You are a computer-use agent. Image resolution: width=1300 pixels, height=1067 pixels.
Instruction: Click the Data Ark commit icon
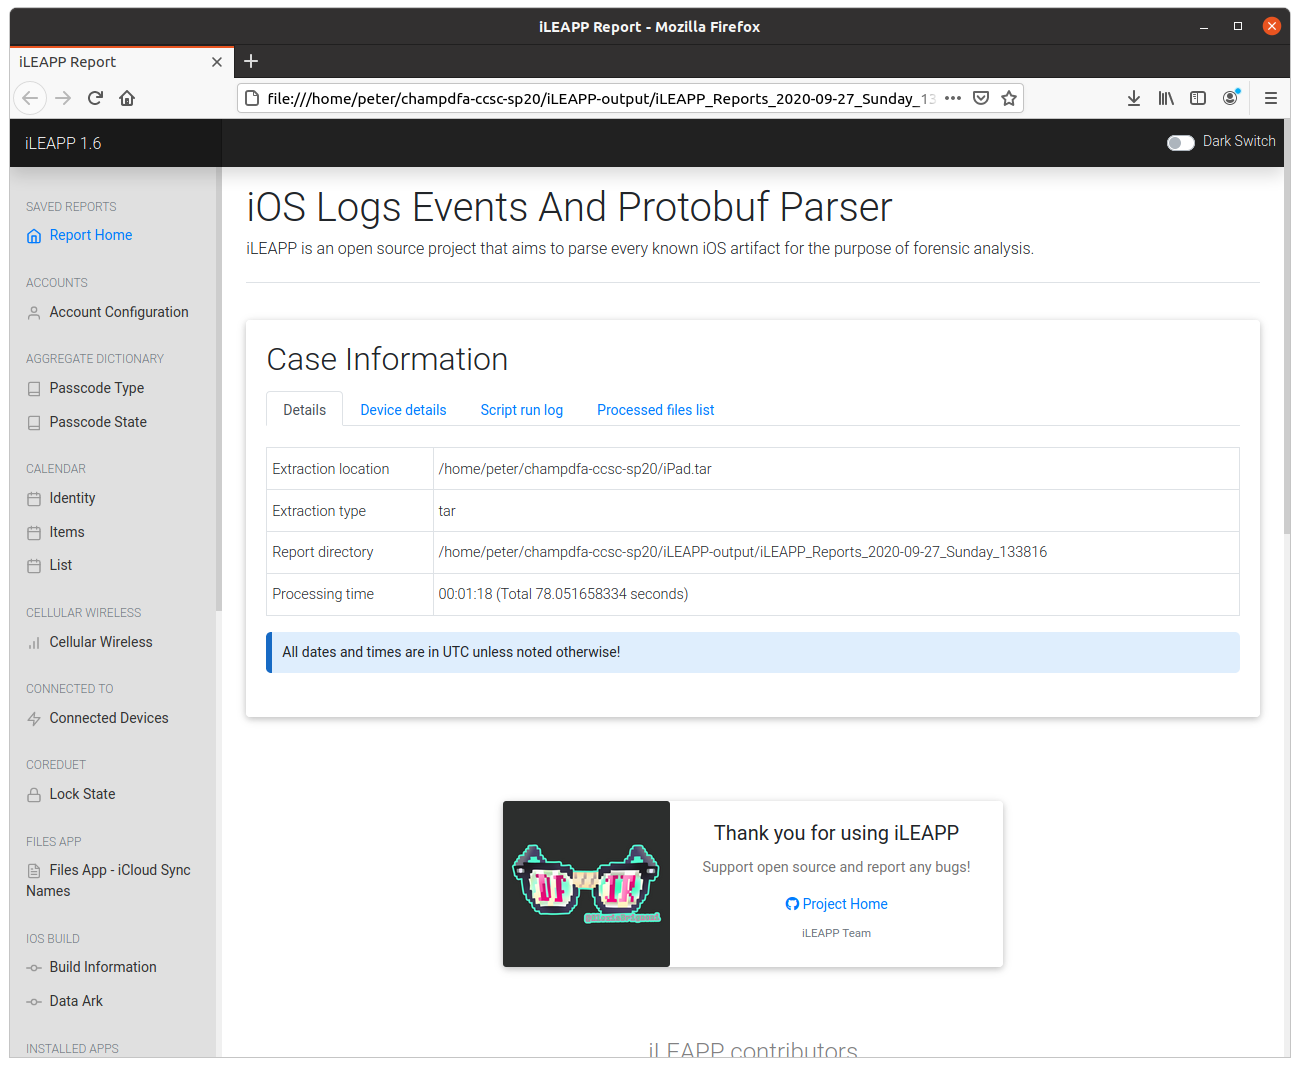pyautogui.click(x=34, y=1002)
